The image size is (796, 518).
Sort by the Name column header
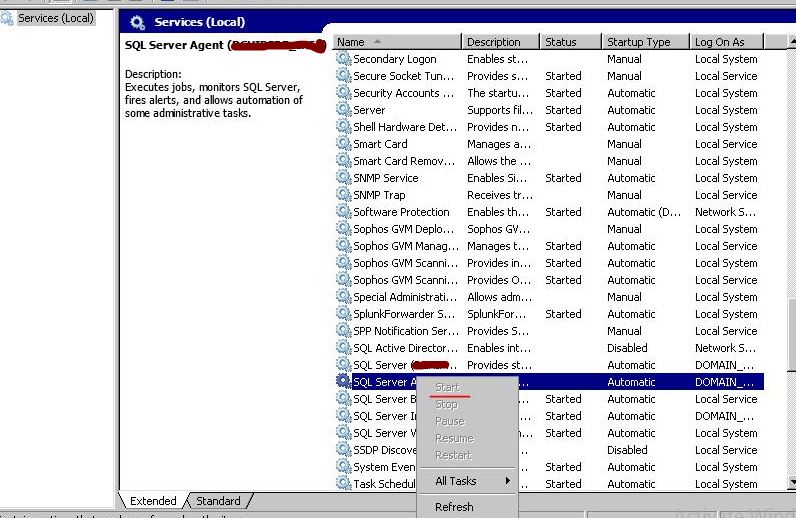397,42
